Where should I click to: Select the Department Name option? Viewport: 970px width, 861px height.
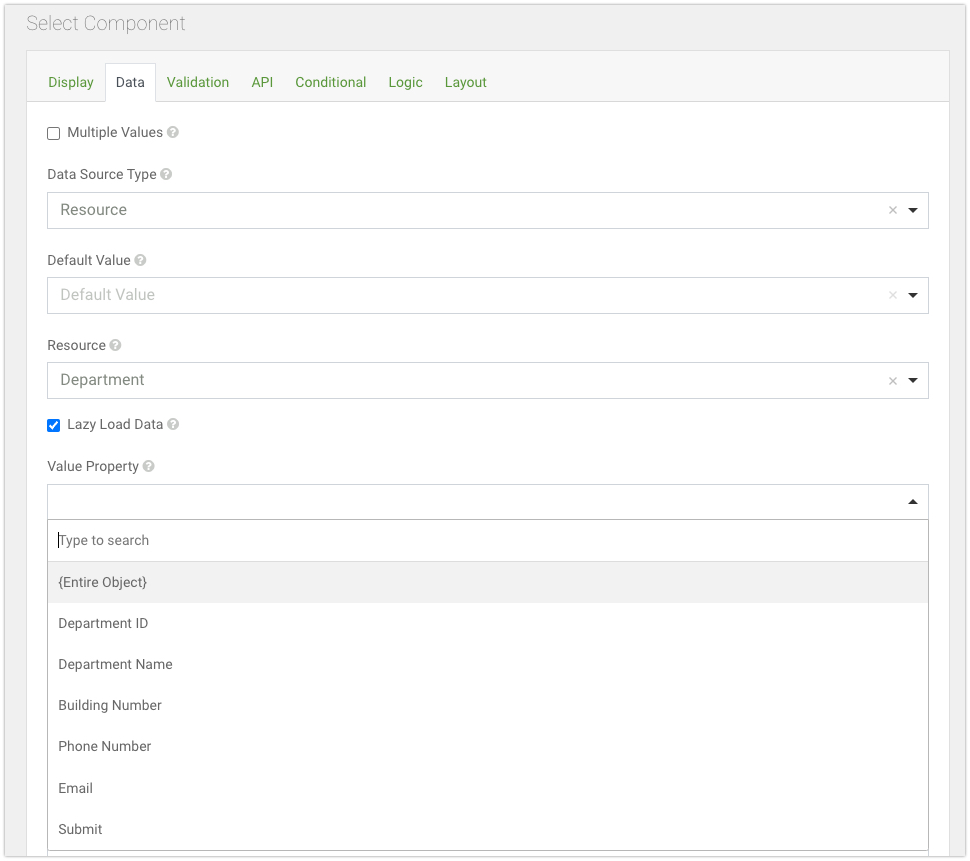[116, 664]
